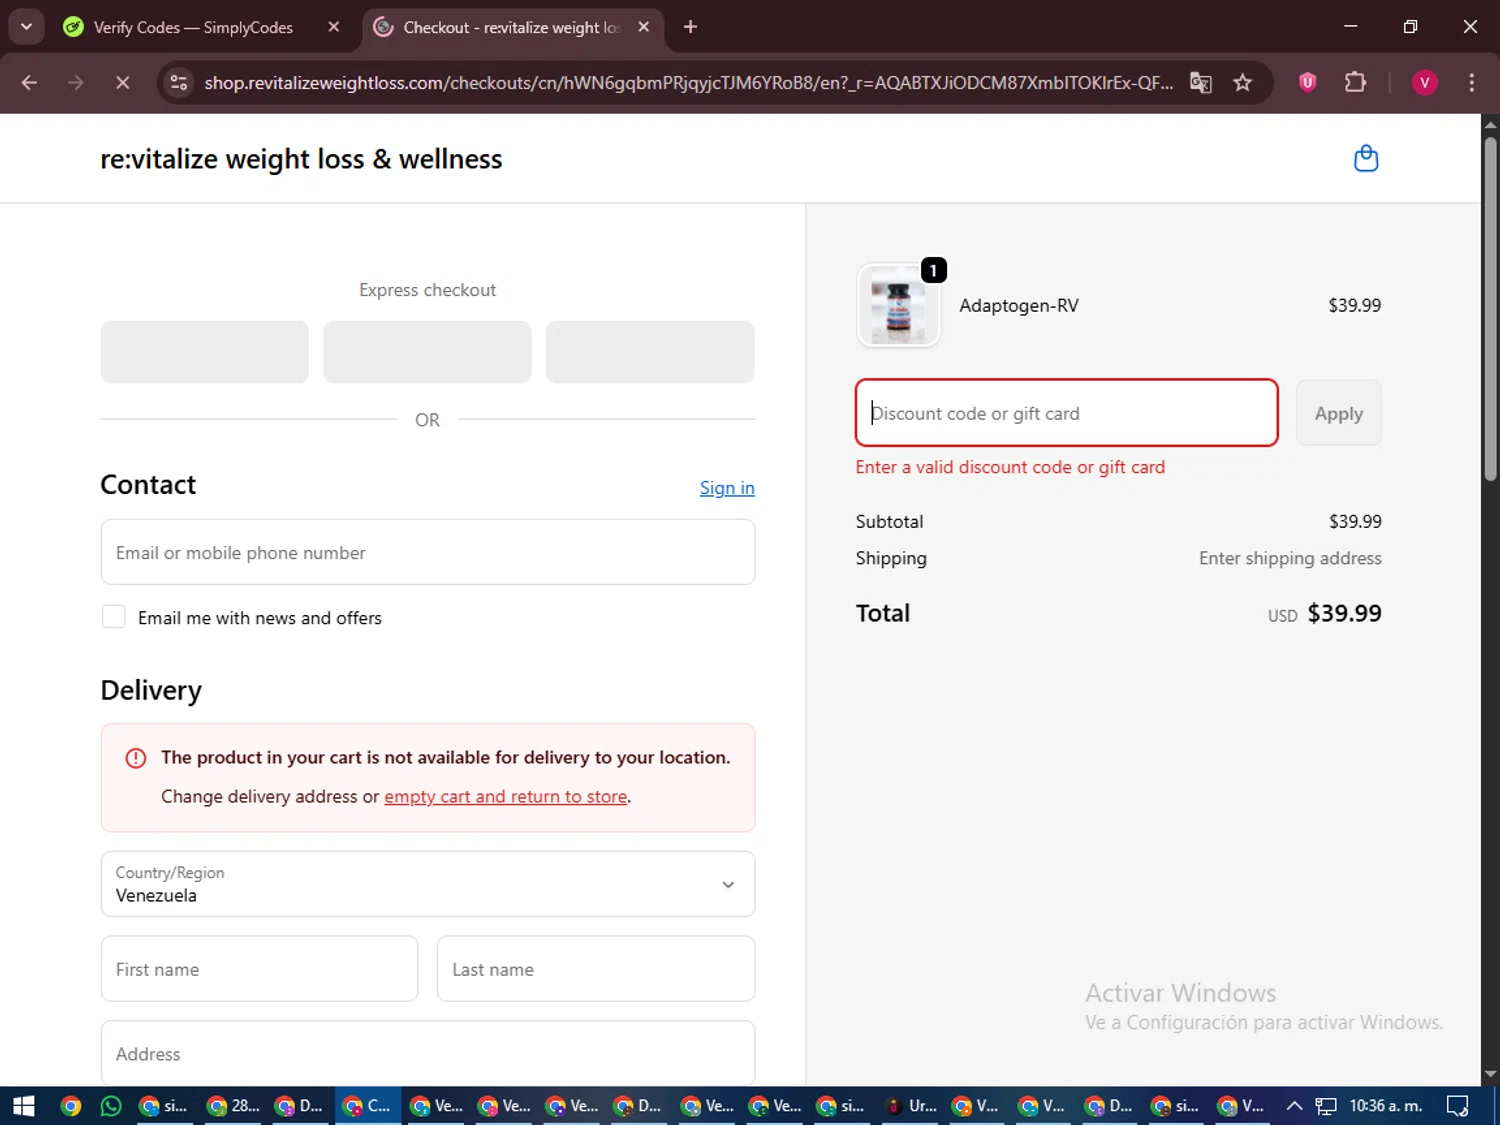Go back to the previous page
This screenshot has height=1125, width=1500.
[x=29, y=83]
